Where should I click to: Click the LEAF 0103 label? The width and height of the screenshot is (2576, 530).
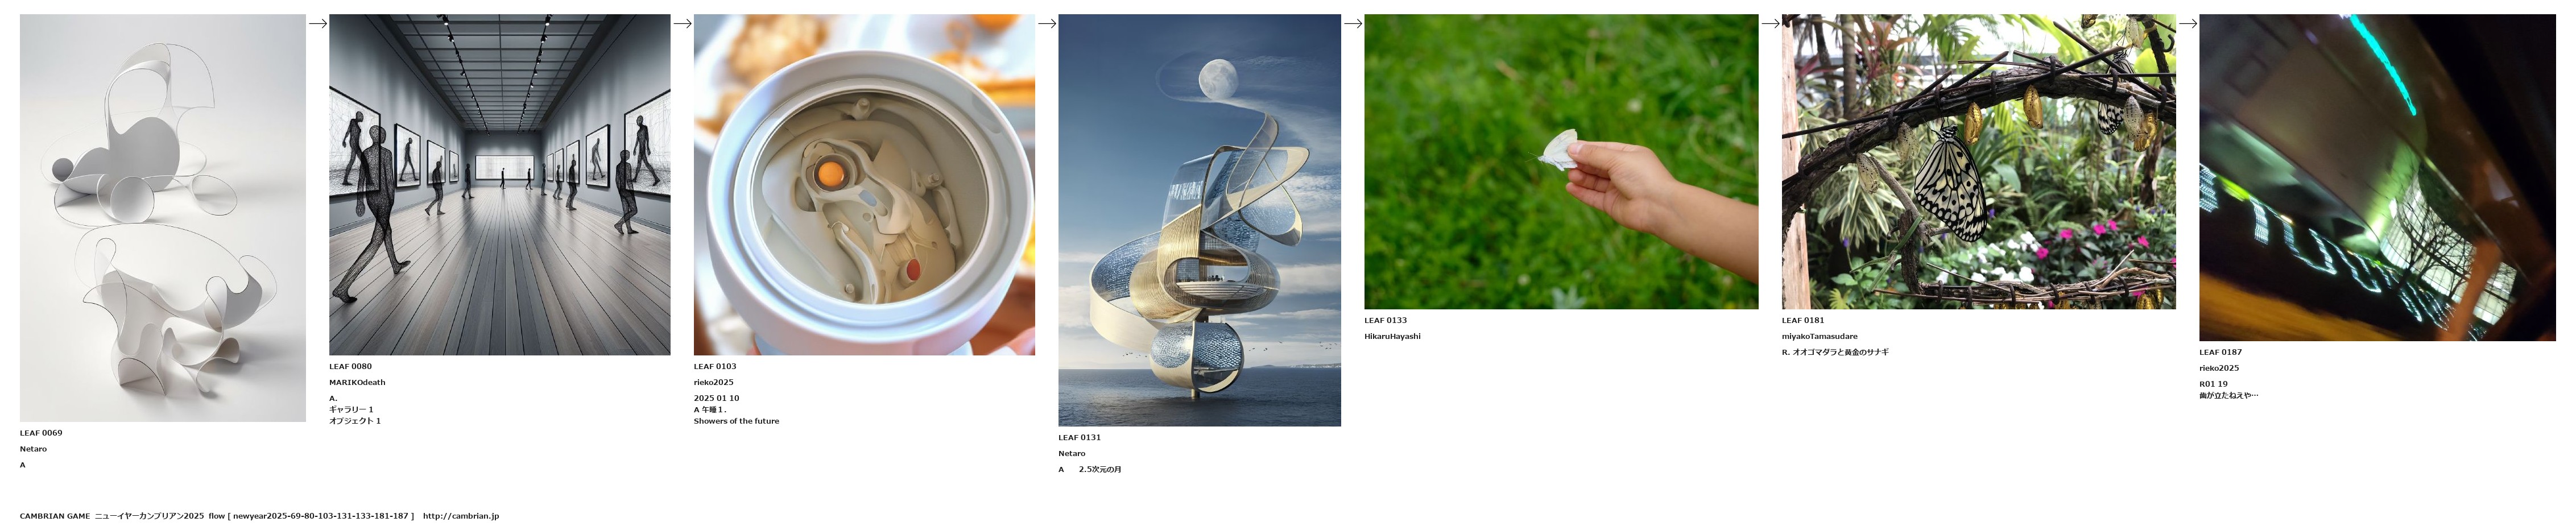715,366
